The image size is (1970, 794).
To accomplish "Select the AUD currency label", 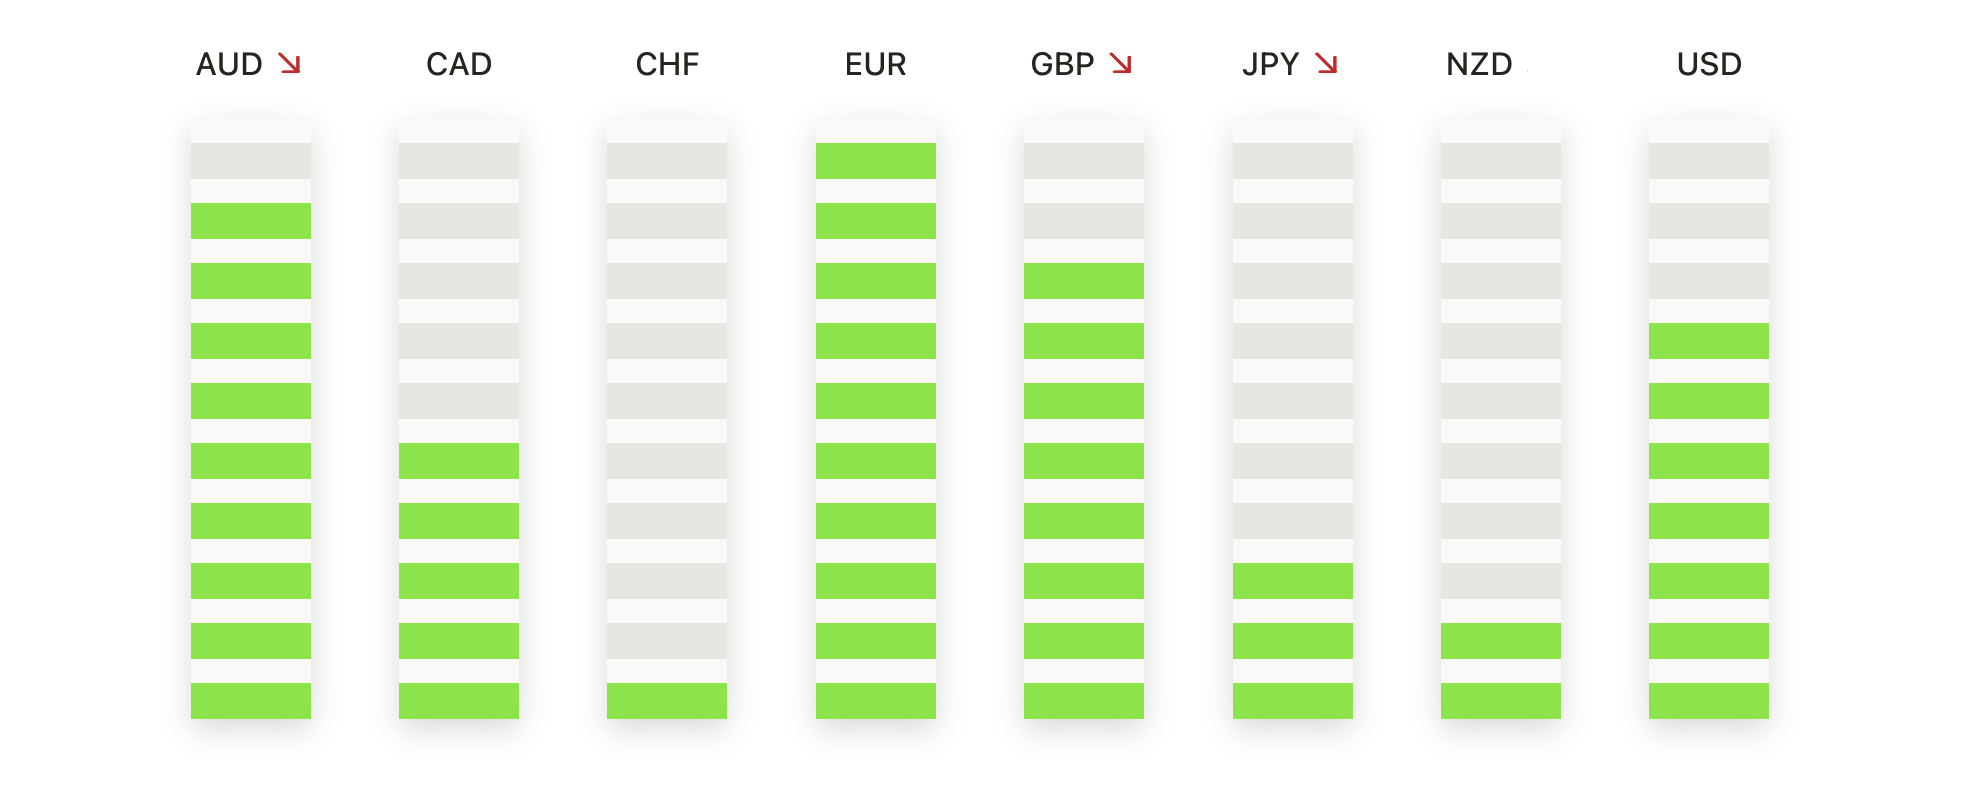I will point(229,65).
